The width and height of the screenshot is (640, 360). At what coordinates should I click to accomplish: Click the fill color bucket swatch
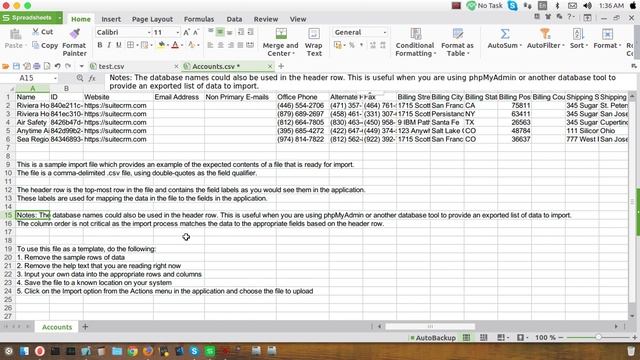point(161,45)
